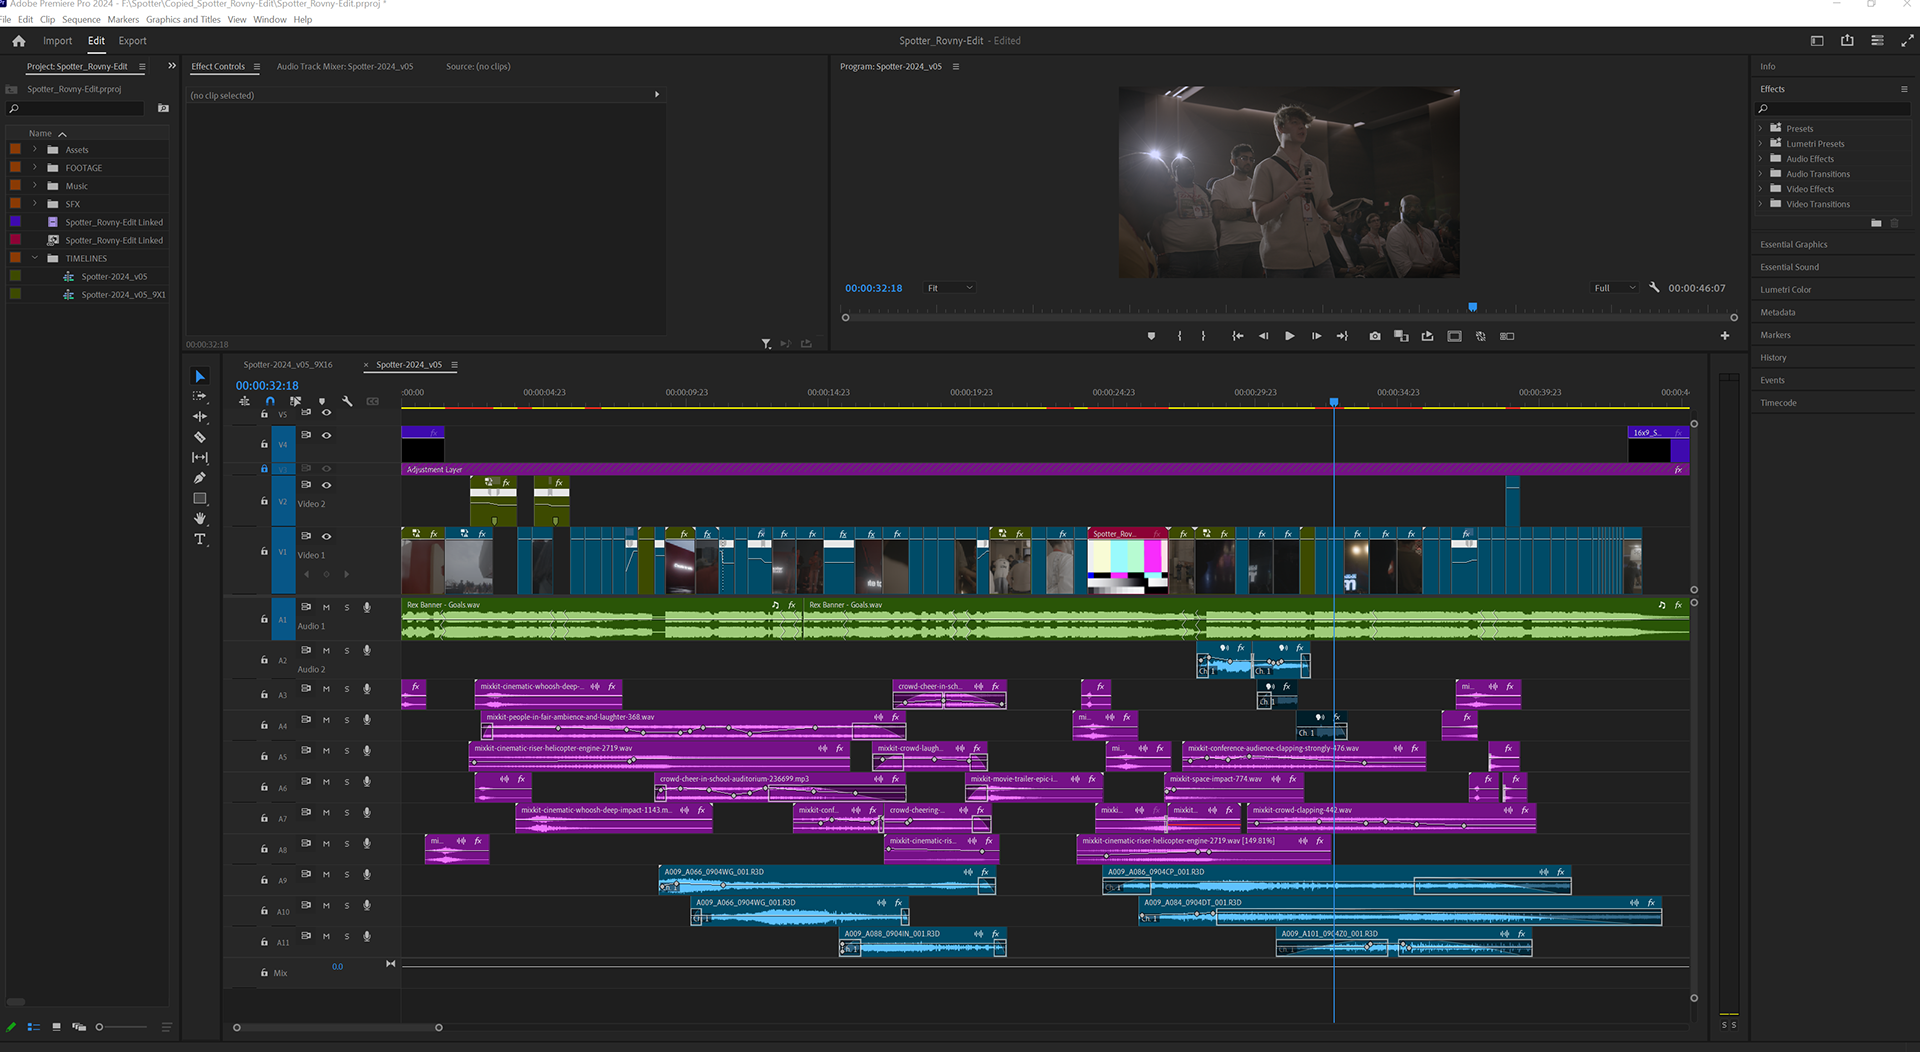The height and width of the screenshot is (1052, 1920).
Task: Switch to Audio Track Mixer tab
Action: pos(344,66)
